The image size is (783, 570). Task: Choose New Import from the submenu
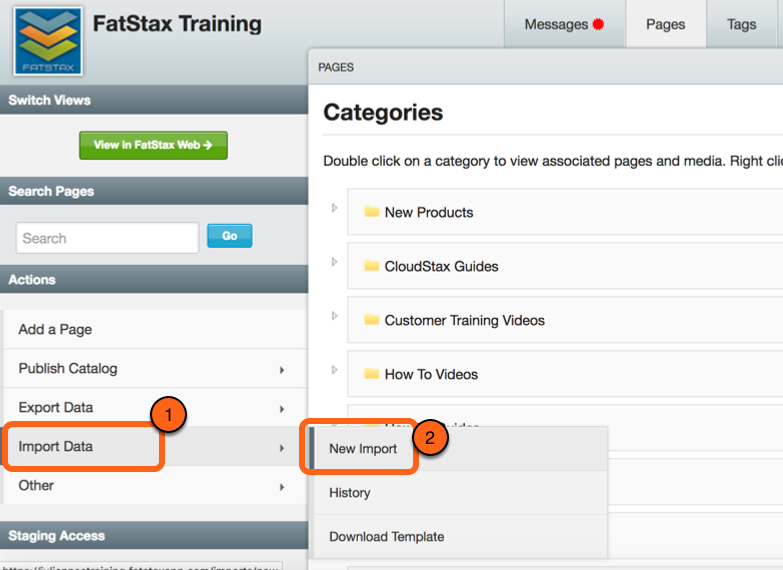pyautogui.click(x=460, y=449)
